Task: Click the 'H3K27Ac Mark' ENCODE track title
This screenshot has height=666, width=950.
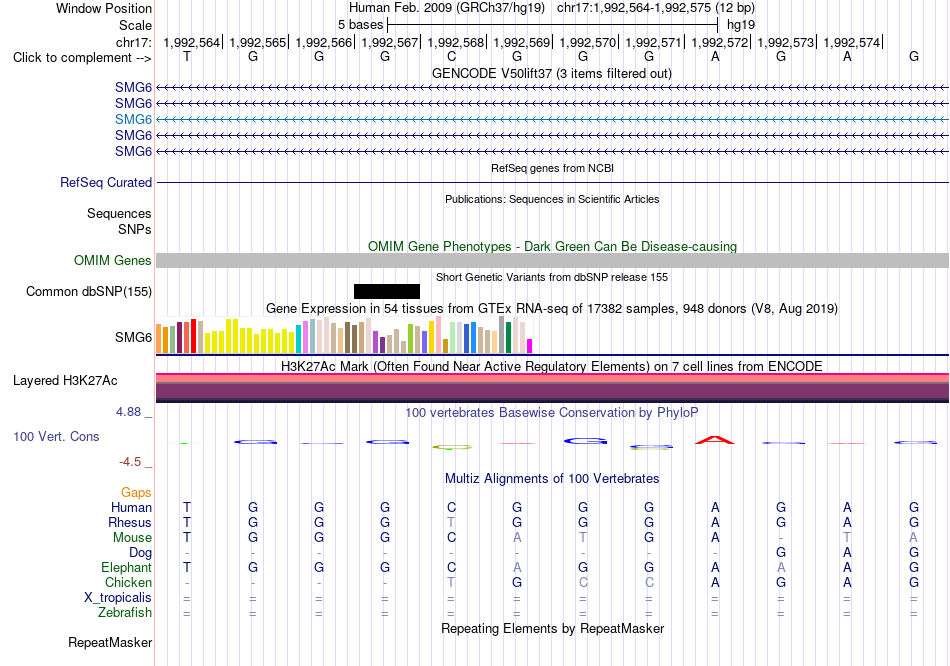Action: (x=552, y=367)
